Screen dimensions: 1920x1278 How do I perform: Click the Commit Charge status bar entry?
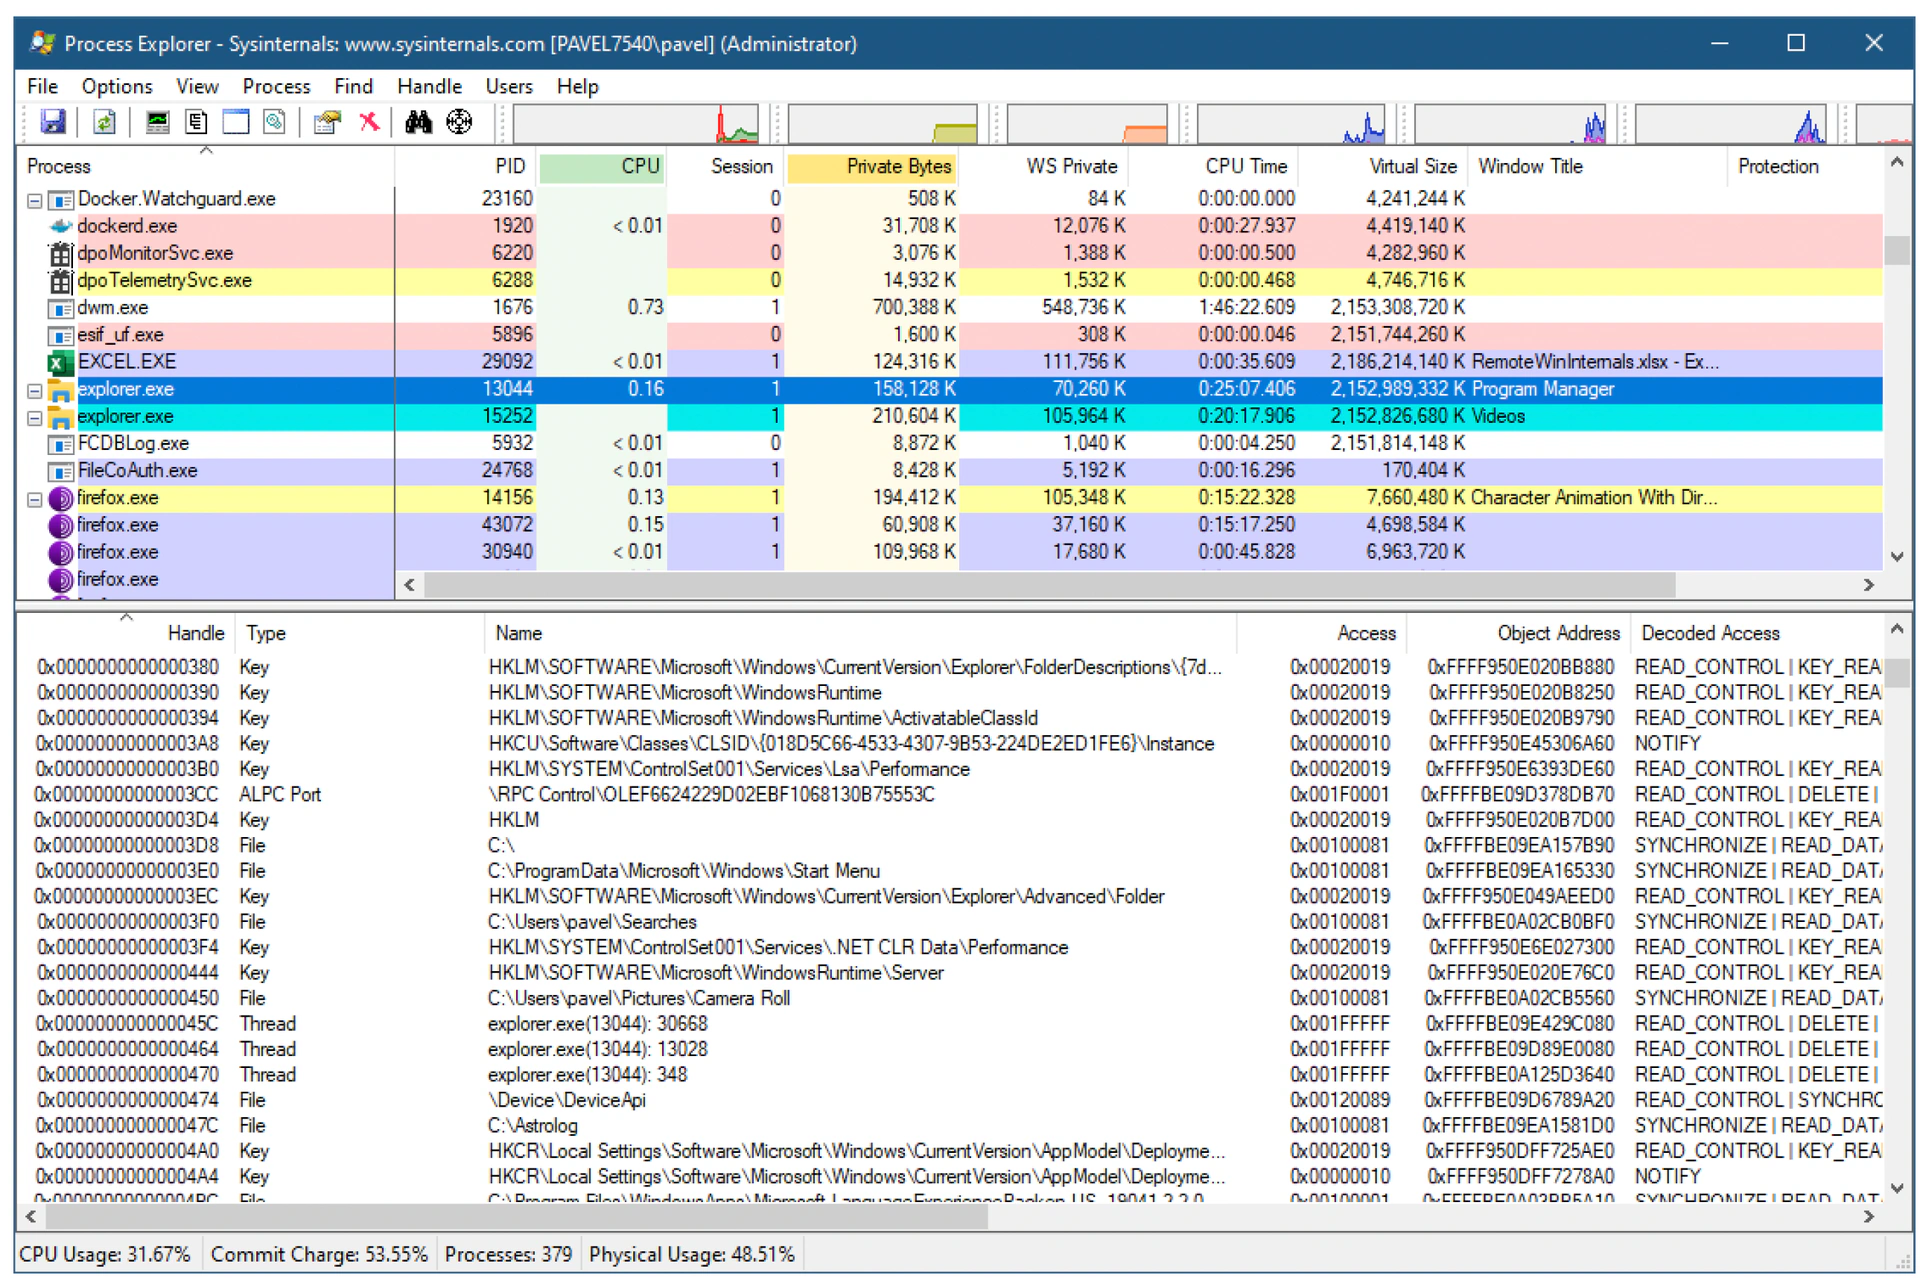point(319,1255)
